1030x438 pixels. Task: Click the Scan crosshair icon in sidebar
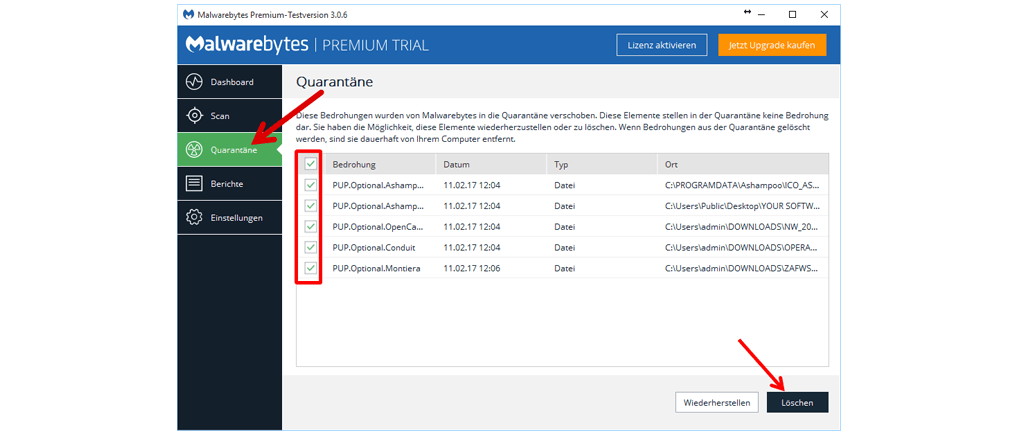coord(194,116)
